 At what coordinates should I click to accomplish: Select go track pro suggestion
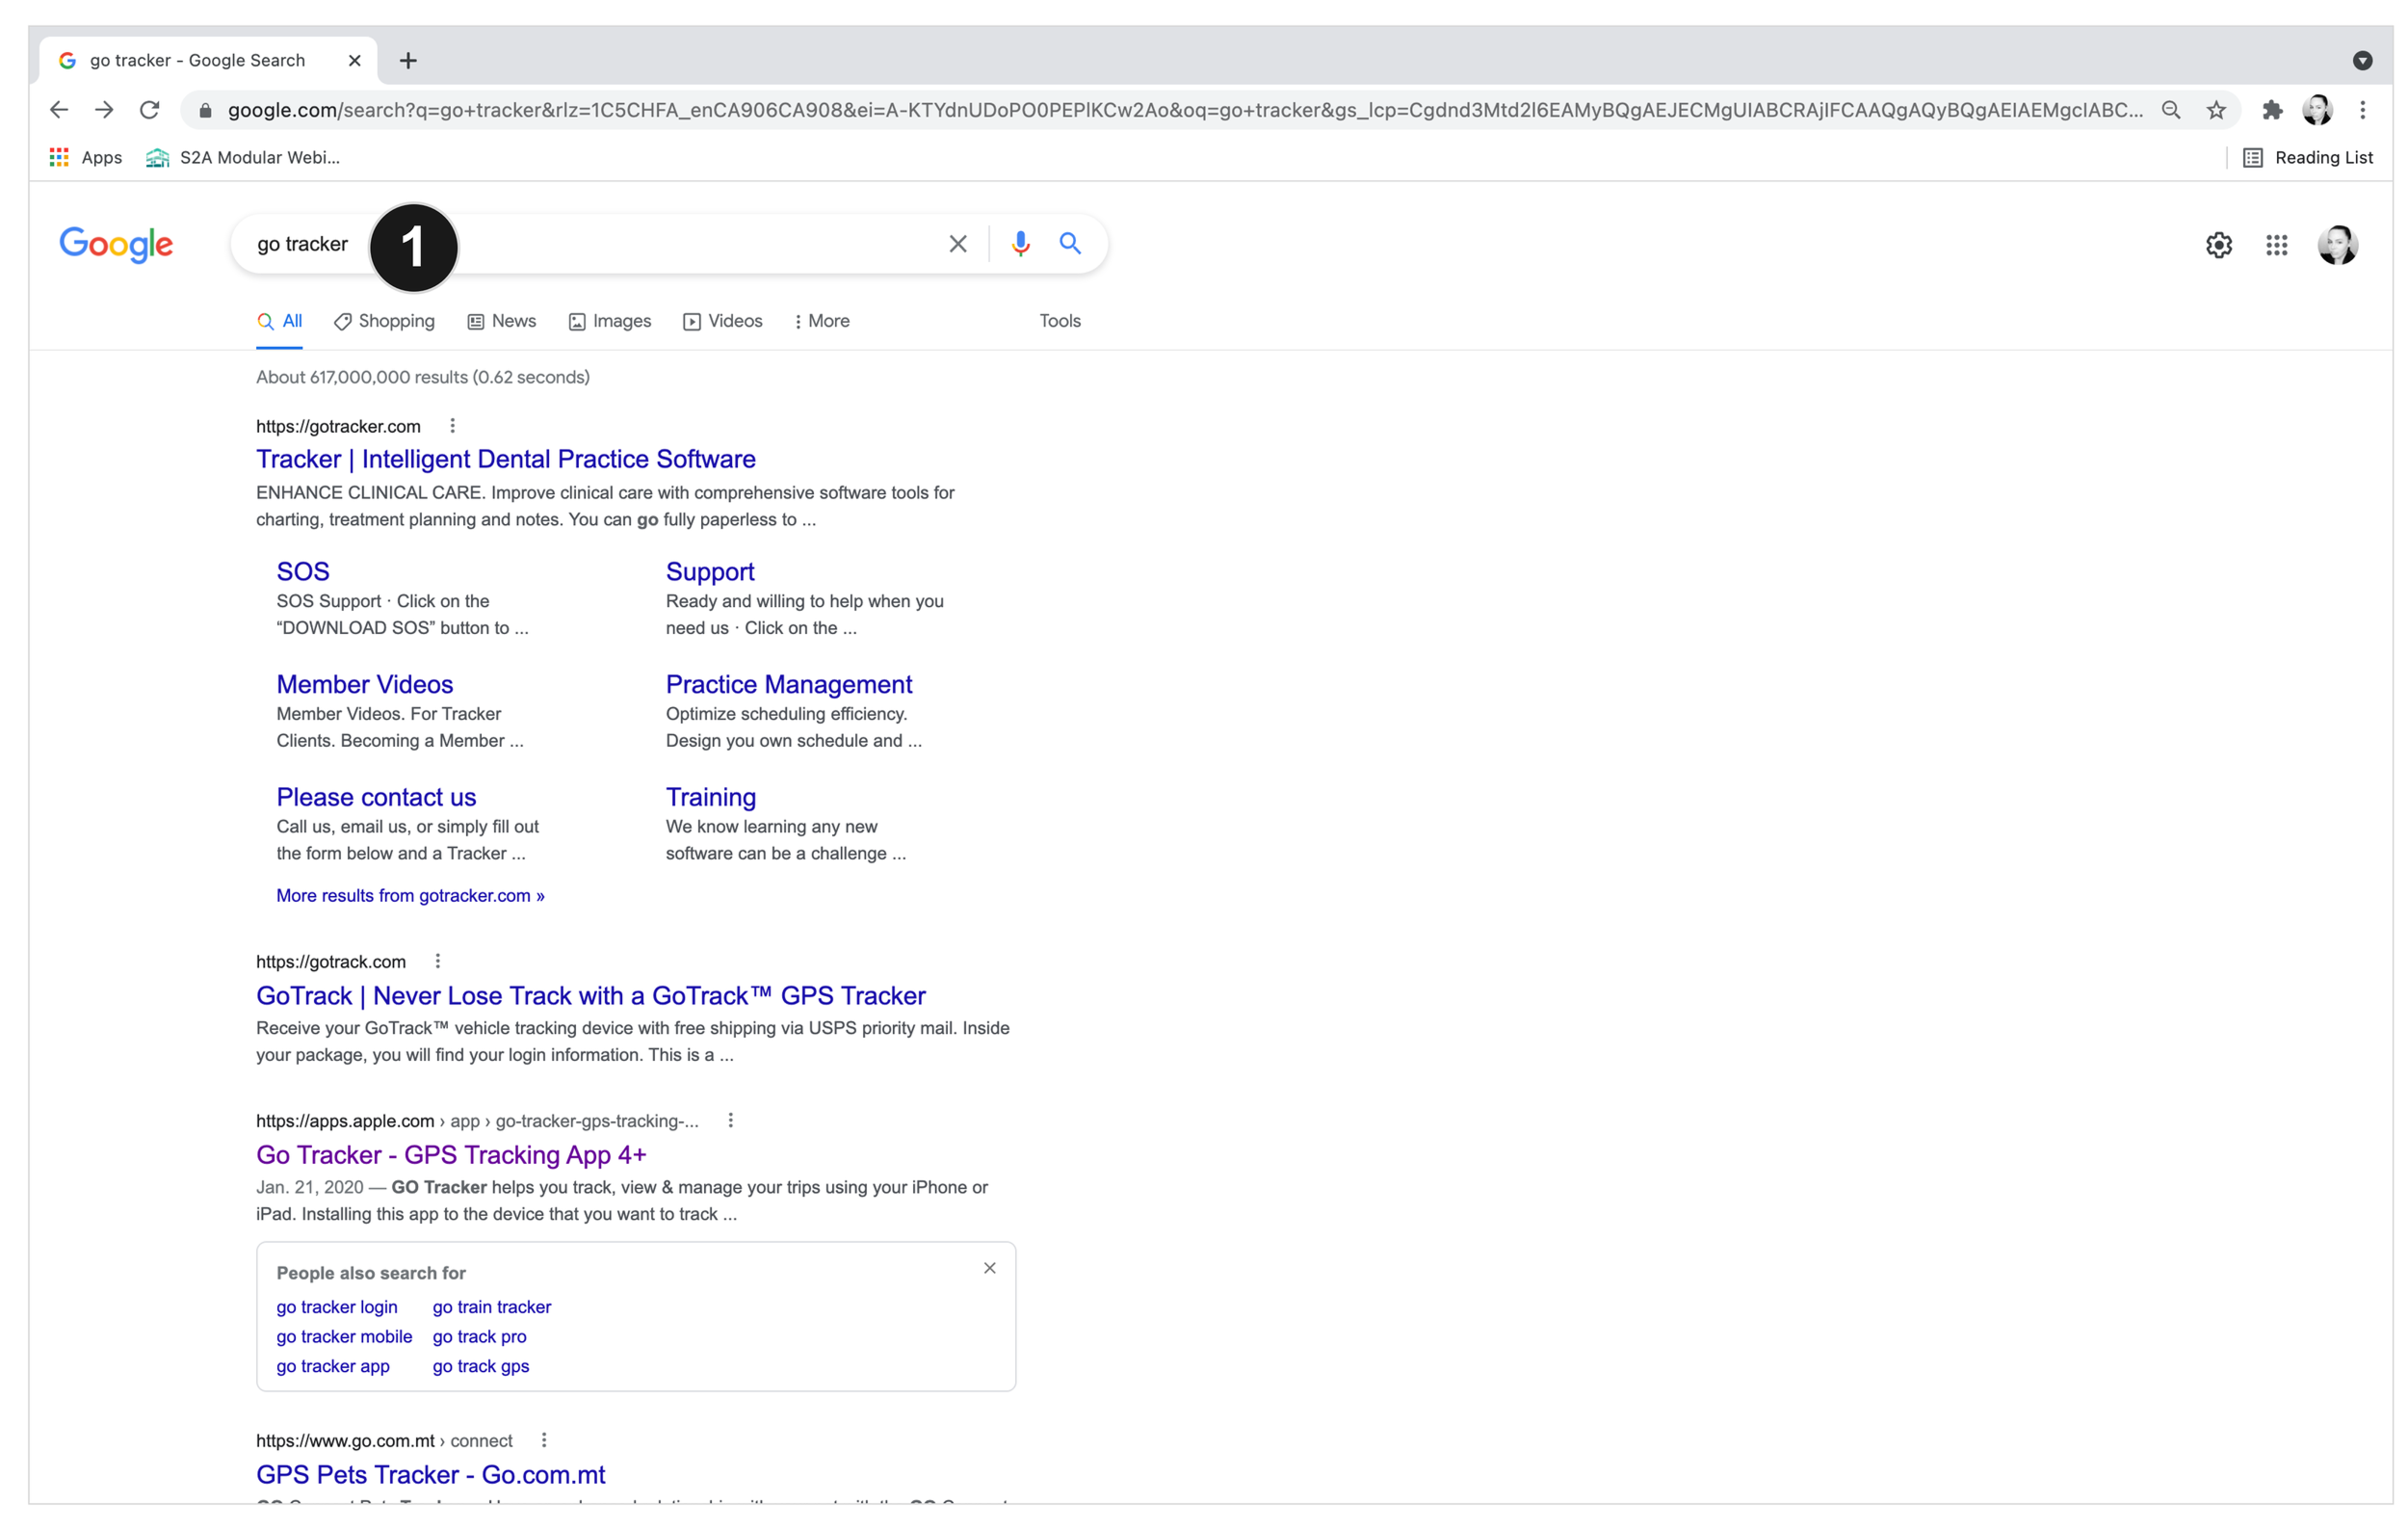coord(480,1336)
